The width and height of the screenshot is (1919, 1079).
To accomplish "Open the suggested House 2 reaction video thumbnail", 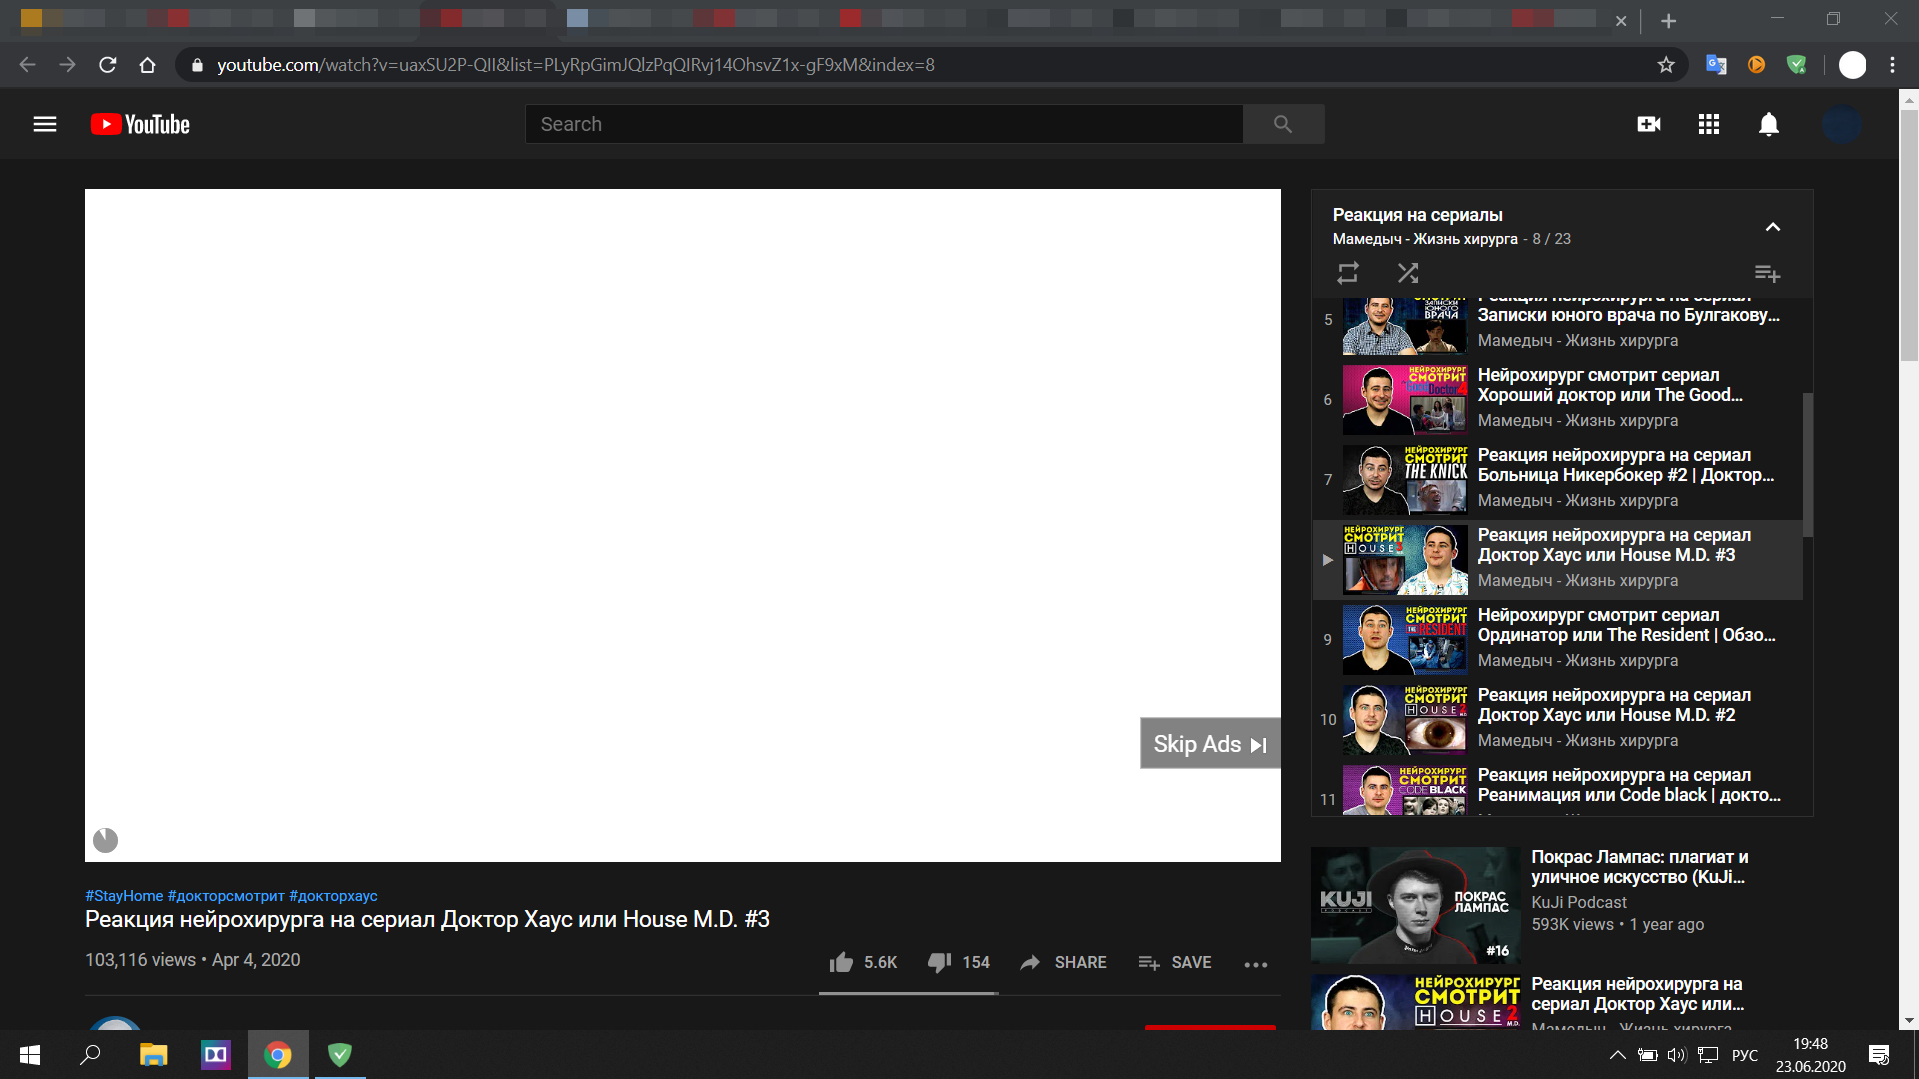I will tap(1415, 1002).
